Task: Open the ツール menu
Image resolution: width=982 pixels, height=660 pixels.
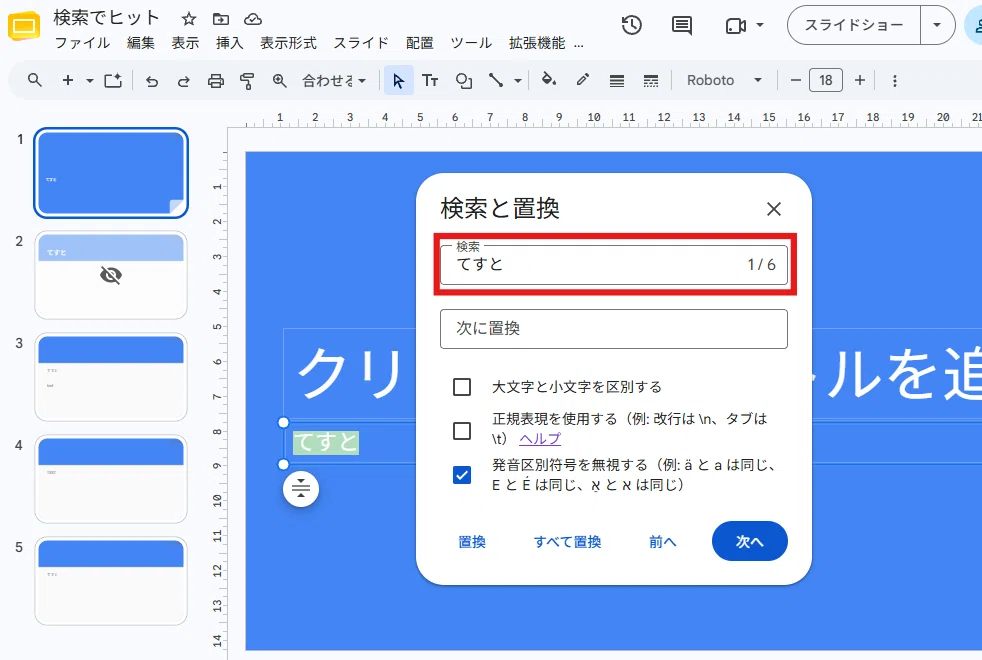Action: 471,43
